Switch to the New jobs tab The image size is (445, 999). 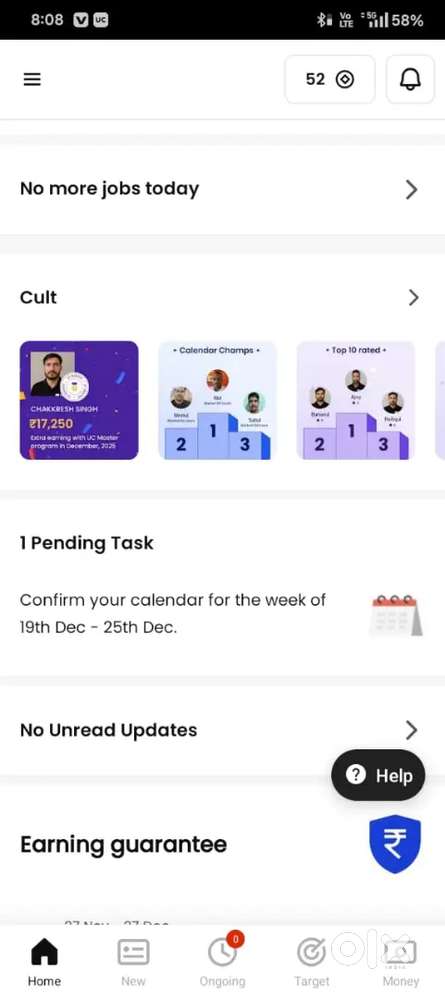[x=133, y=963]
